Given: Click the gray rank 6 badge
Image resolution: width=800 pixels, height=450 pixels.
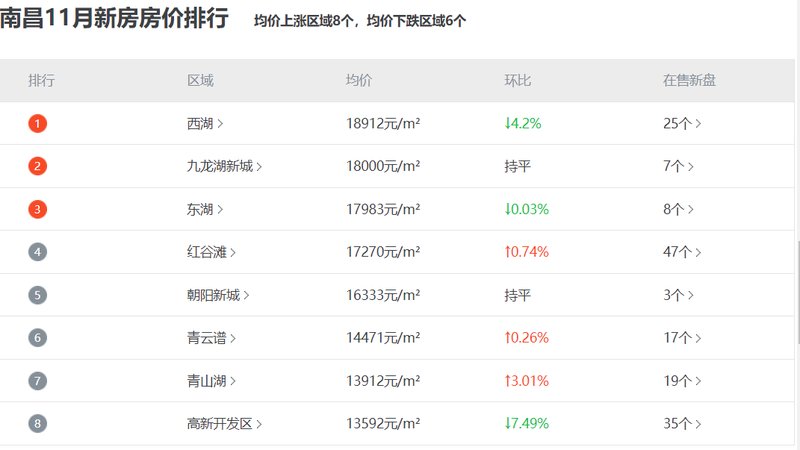Looking at the screenshot, I should [x=37, y=338].
